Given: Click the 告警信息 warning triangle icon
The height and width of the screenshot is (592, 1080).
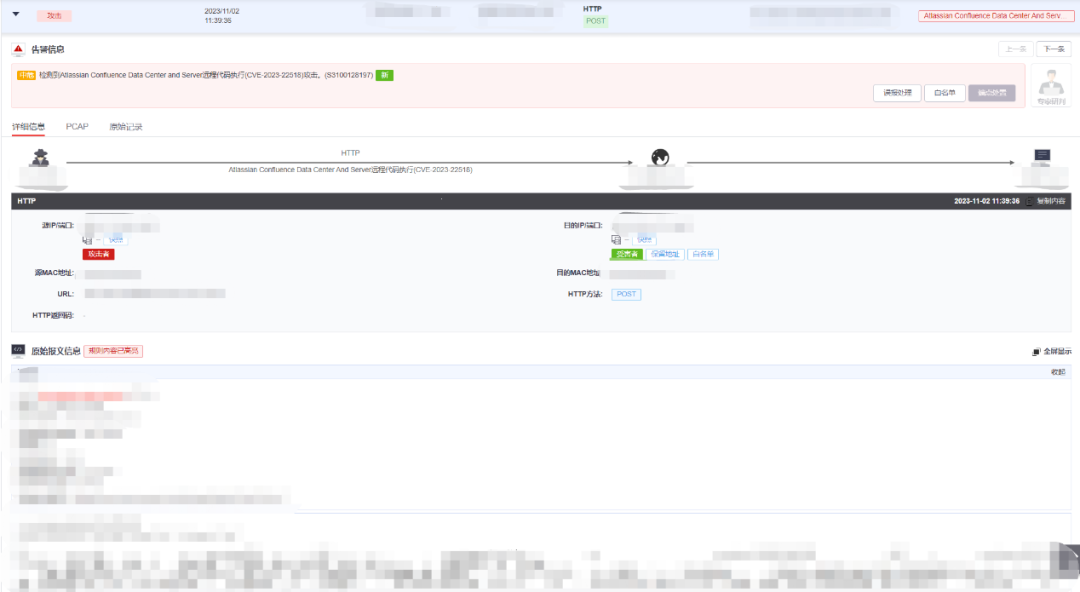Looking at the screenshot, I should [19, 49].
